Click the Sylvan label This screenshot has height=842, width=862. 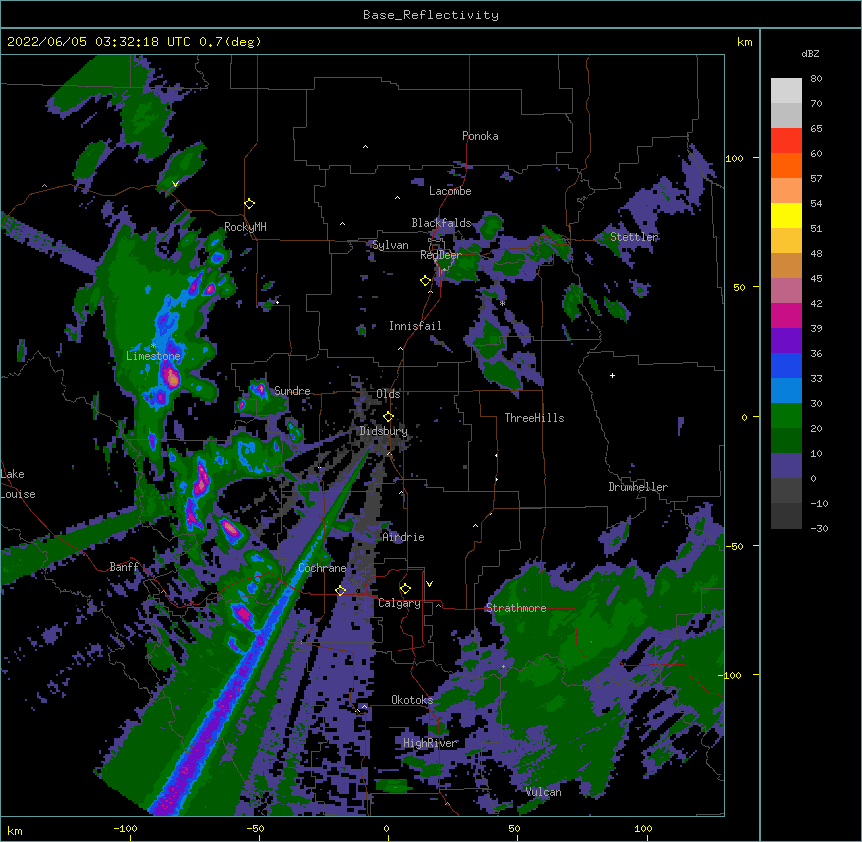click(x=390, y=245)
